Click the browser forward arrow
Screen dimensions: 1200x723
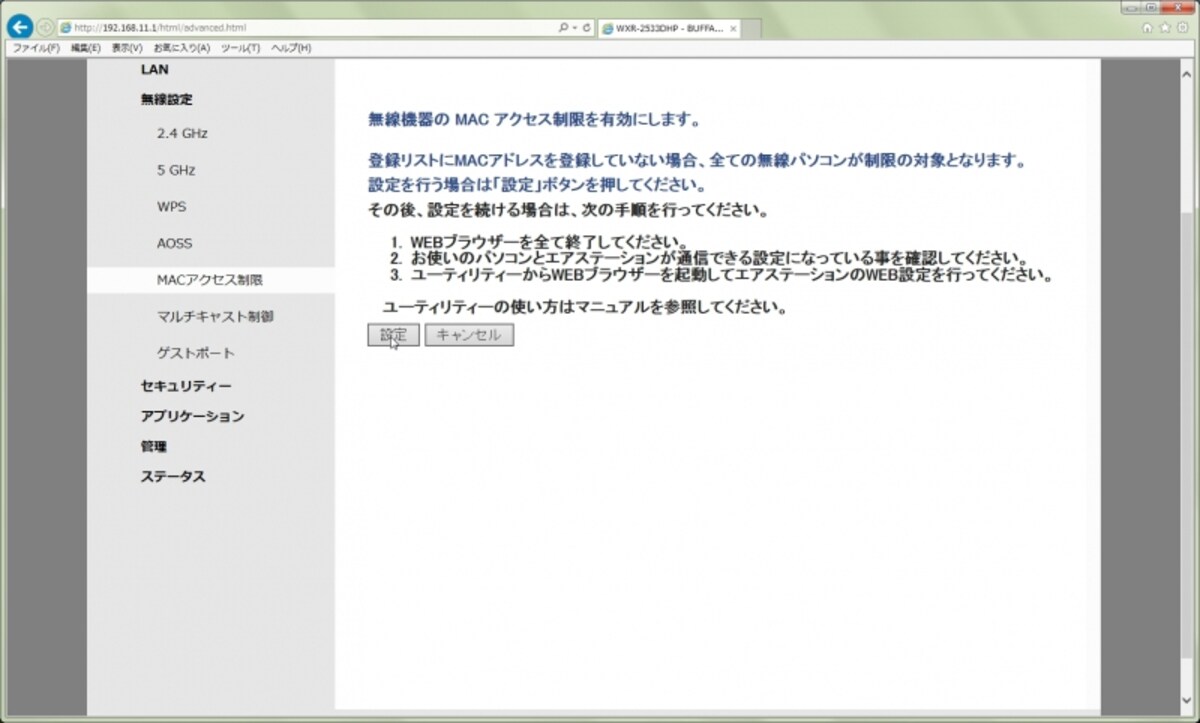pos(44,28)
